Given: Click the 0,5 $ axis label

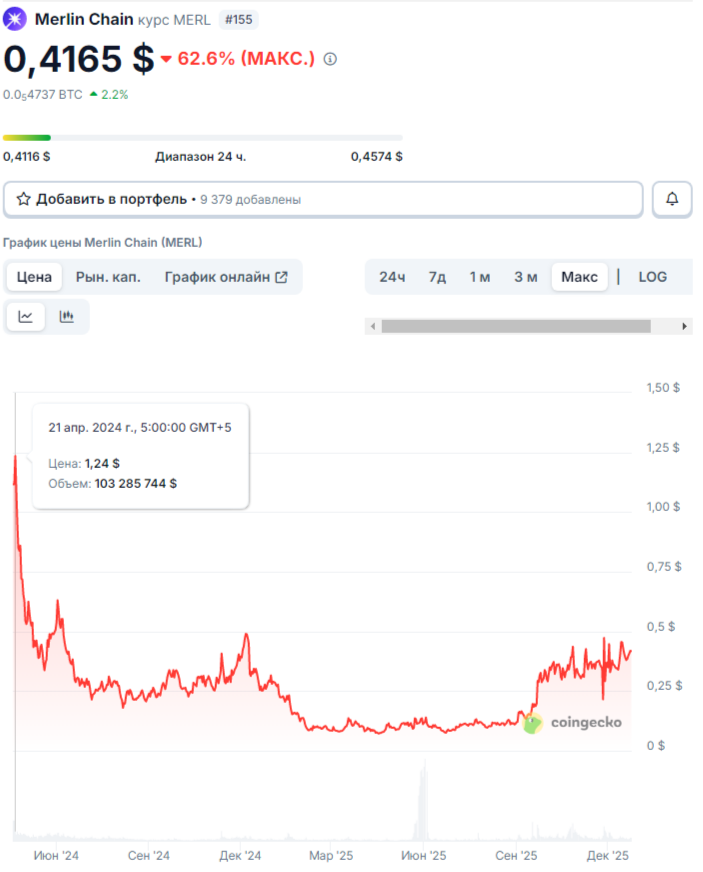Looking at the screenshot, I should 661,627.
